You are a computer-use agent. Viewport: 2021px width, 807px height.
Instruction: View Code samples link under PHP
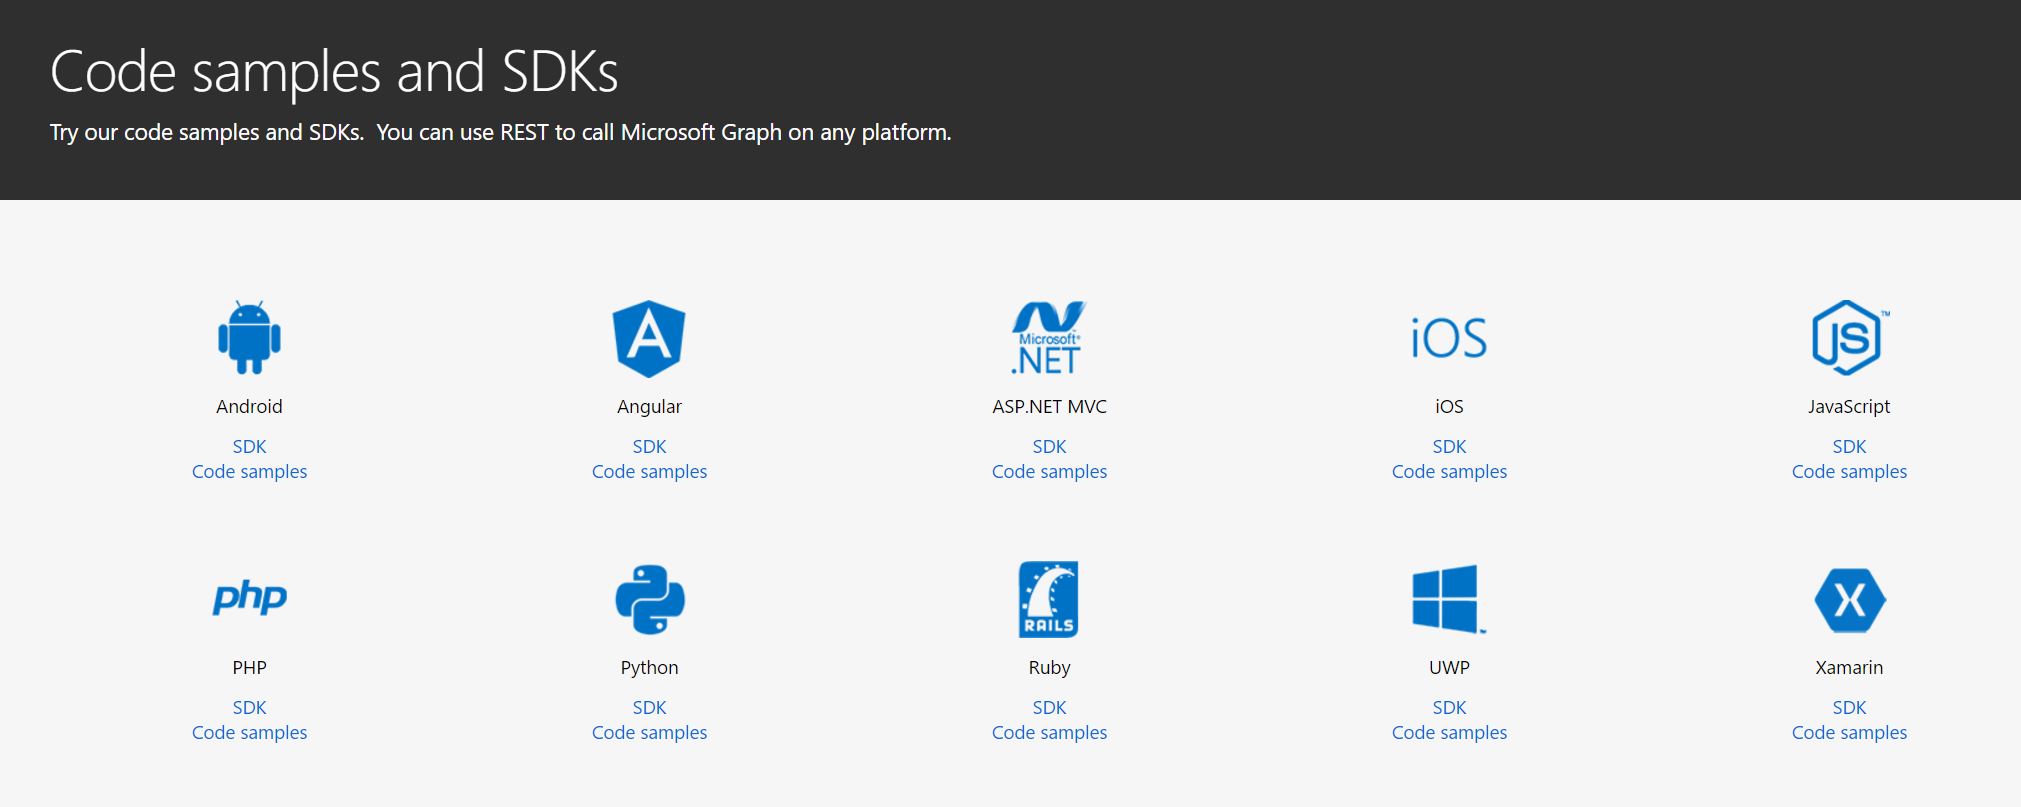pos(249,733)
